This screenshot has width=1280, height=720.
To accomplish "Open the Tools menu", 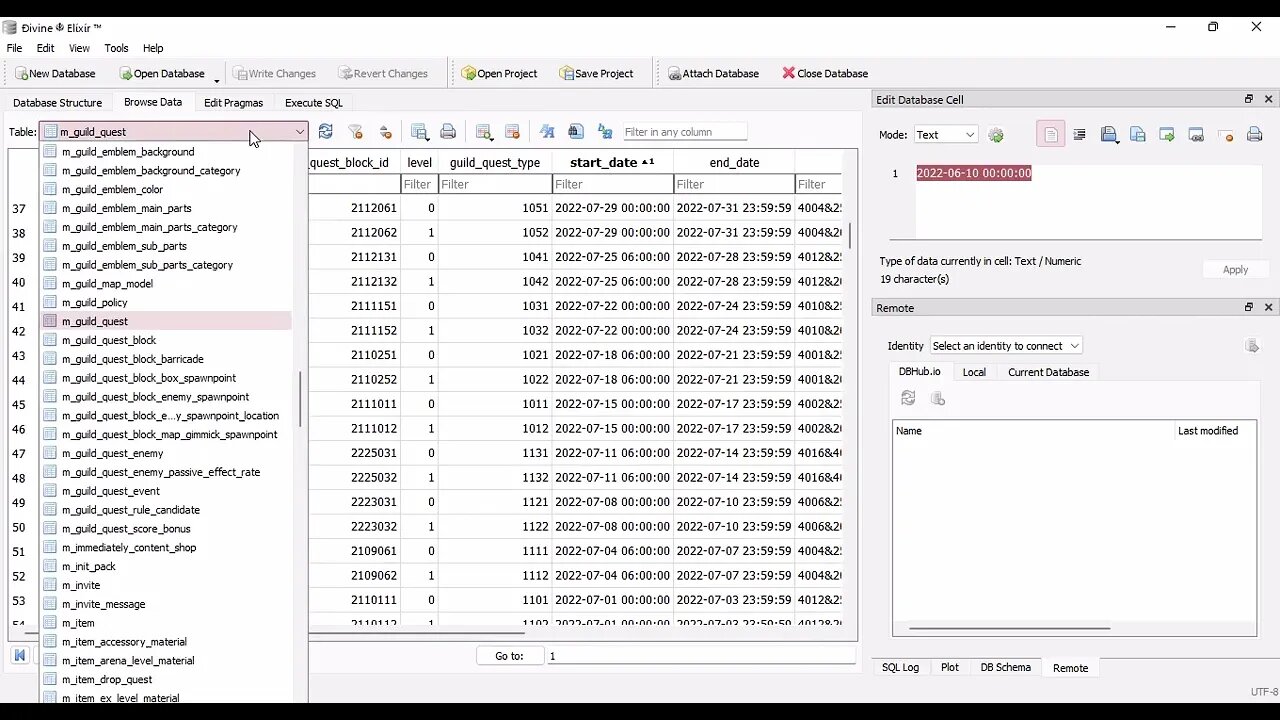I will pos(116,48).
